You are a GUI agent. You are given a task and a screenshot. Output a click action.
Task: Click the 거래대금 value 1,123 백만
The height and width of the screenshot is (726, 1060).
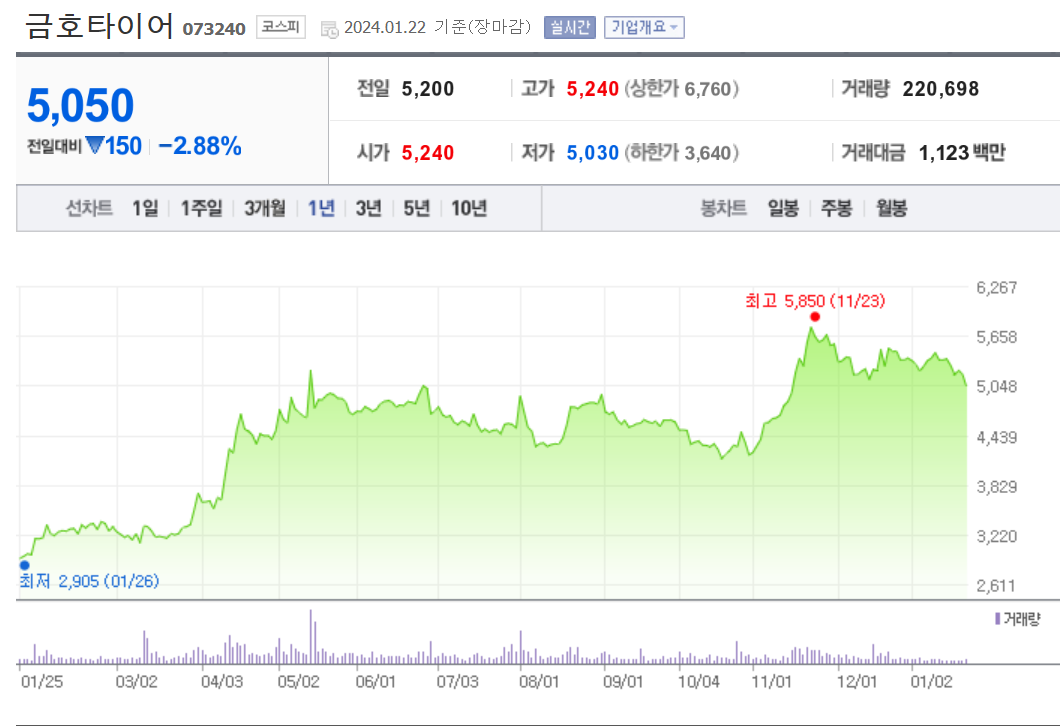point(962,153)
